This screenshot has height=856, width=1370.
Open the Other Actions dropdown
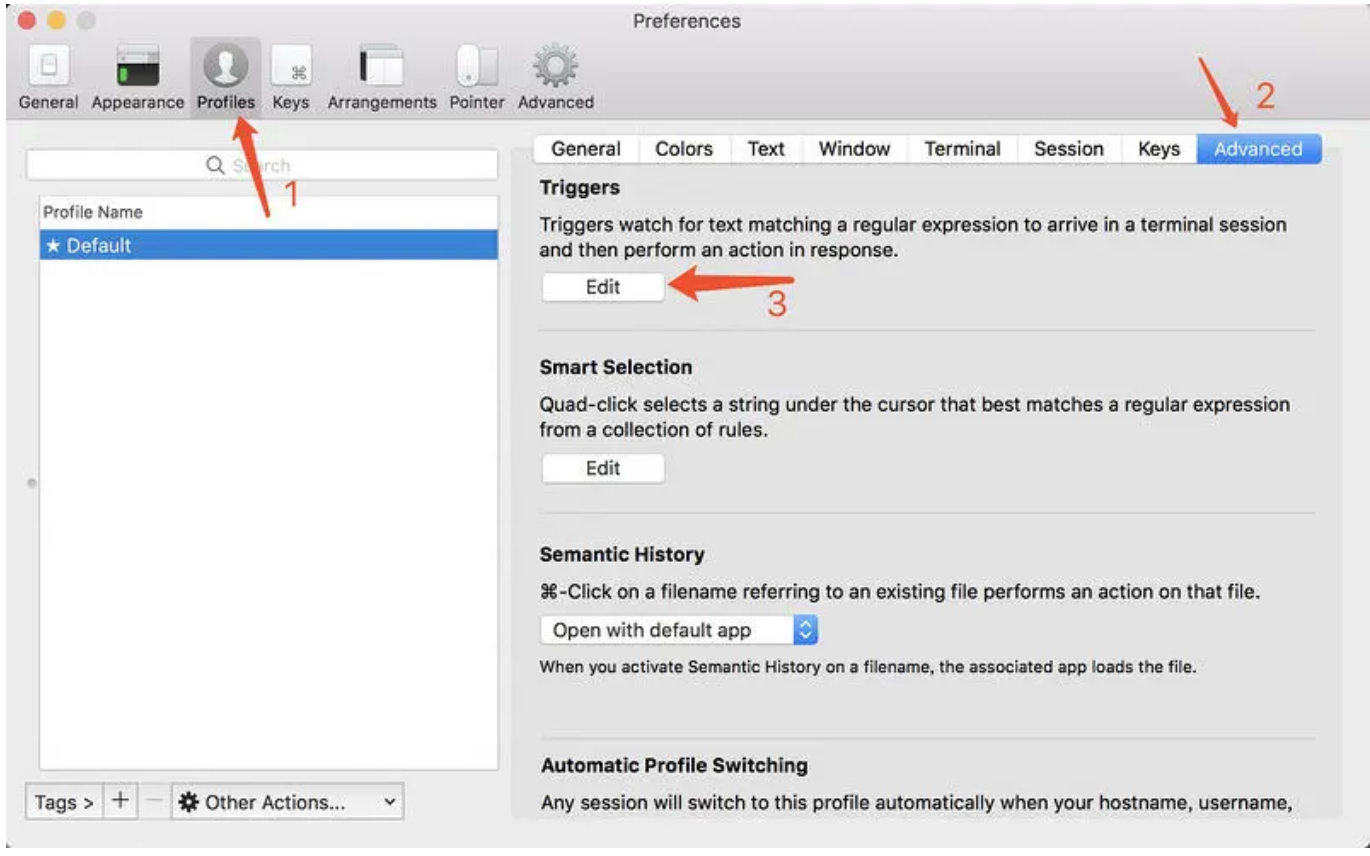[287, 801]
